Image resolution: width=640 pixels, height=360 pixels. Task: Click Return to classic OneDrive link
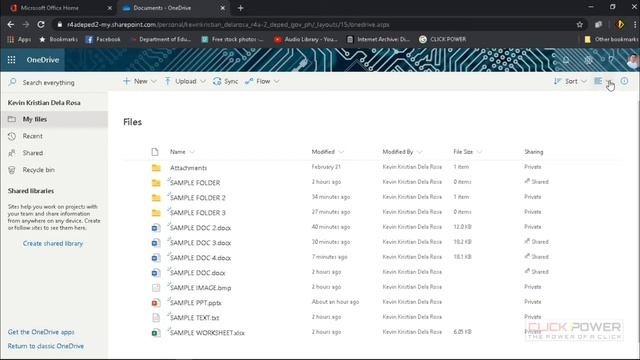[46, 346]
